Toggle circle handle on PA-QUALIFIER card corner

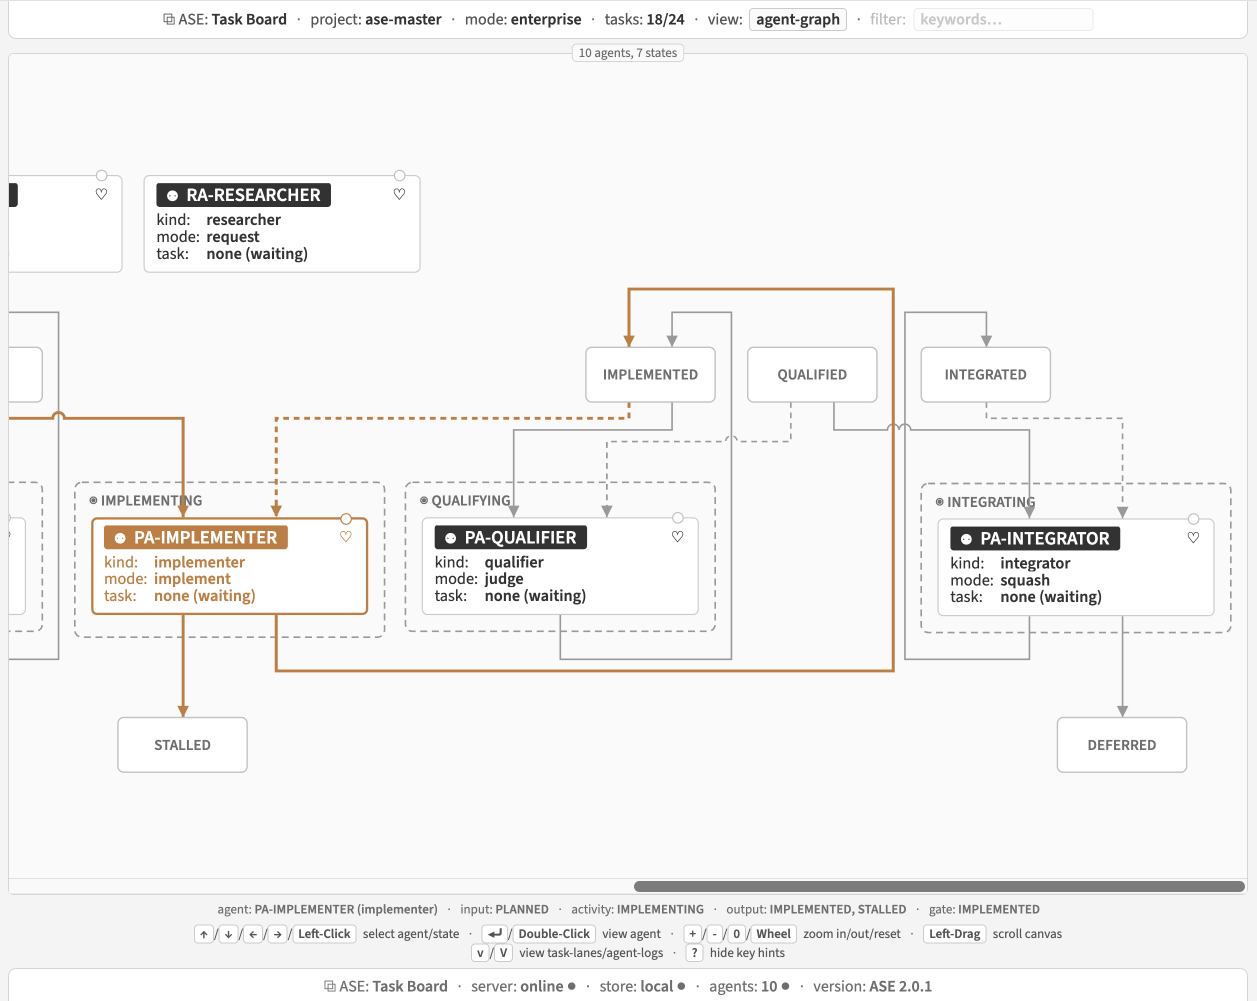[678, 518]
